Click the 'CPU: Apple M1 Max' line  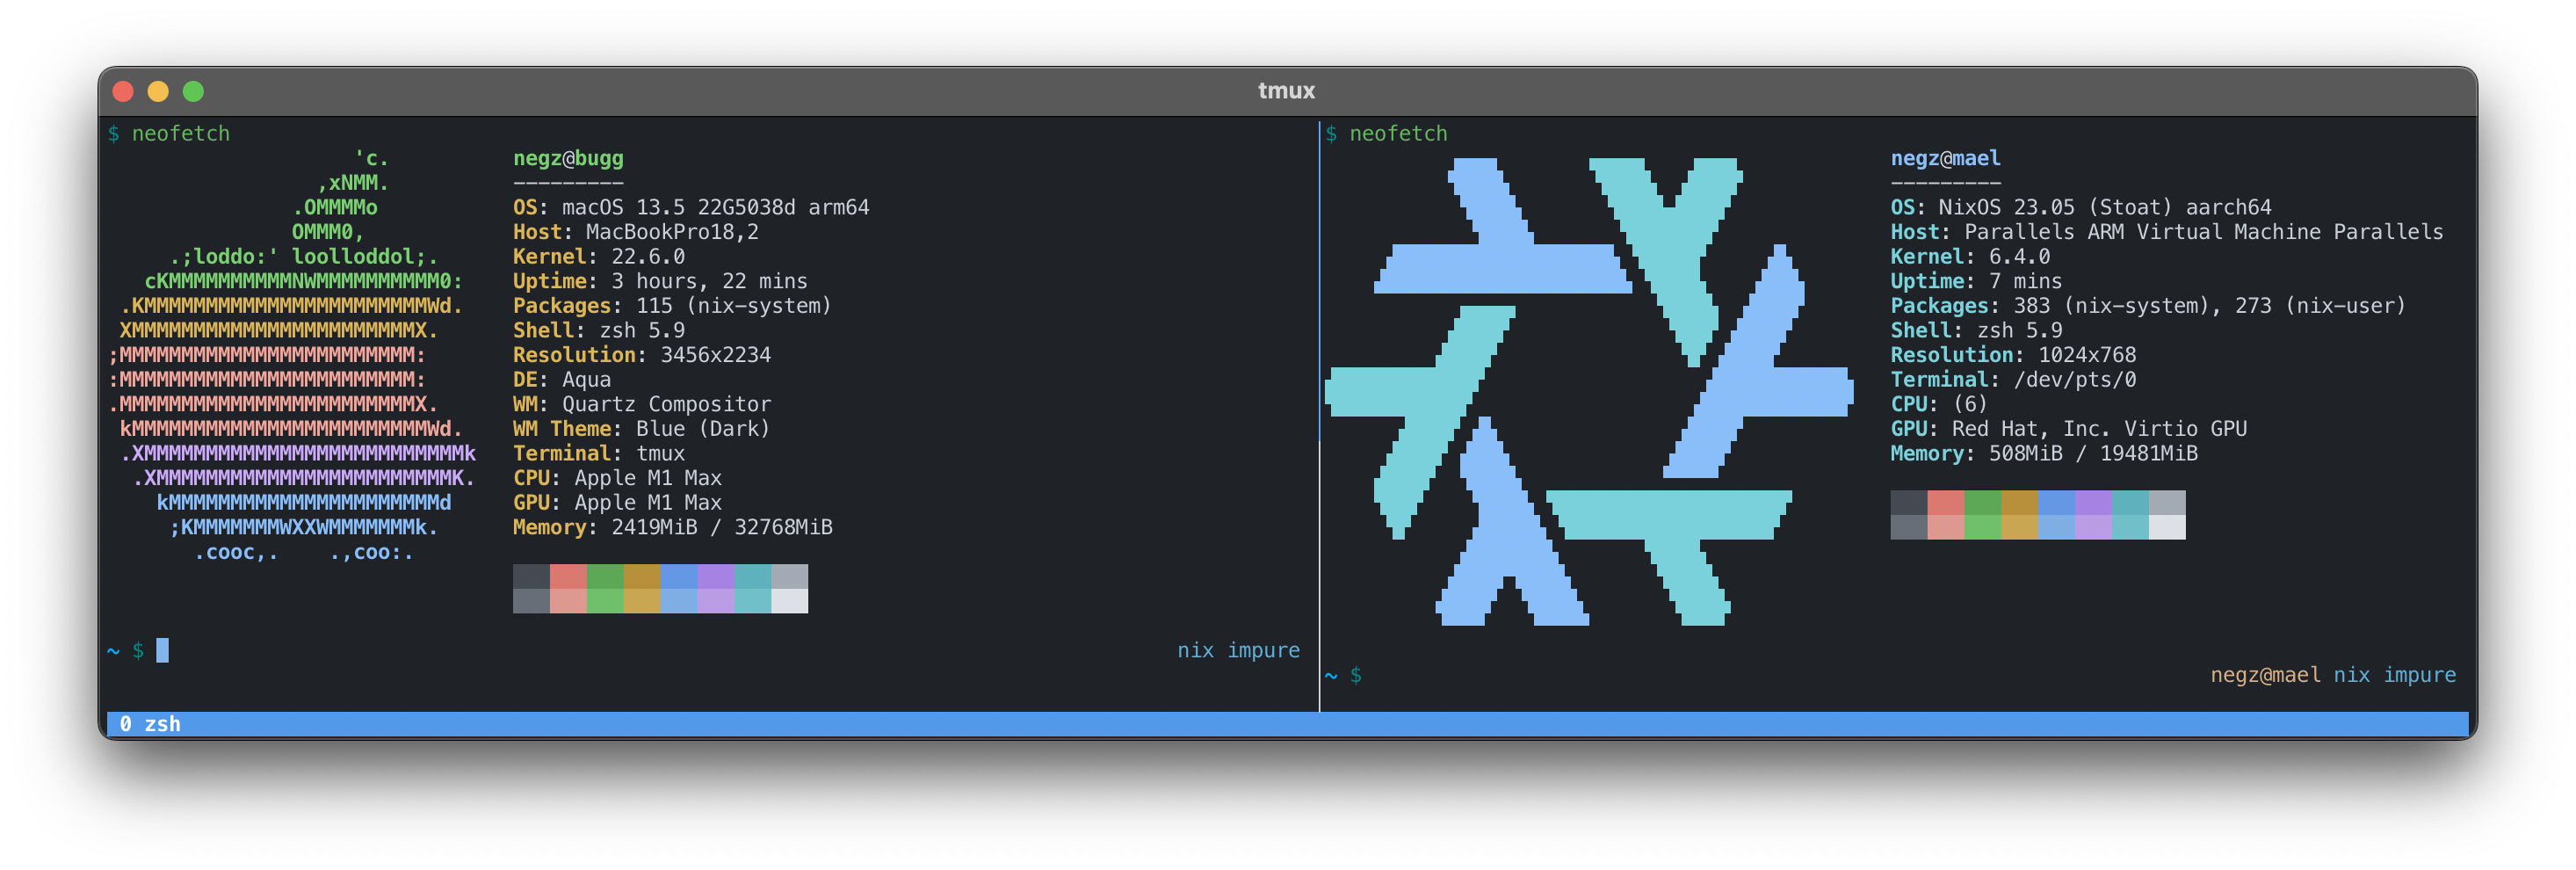tap(617, 478)
